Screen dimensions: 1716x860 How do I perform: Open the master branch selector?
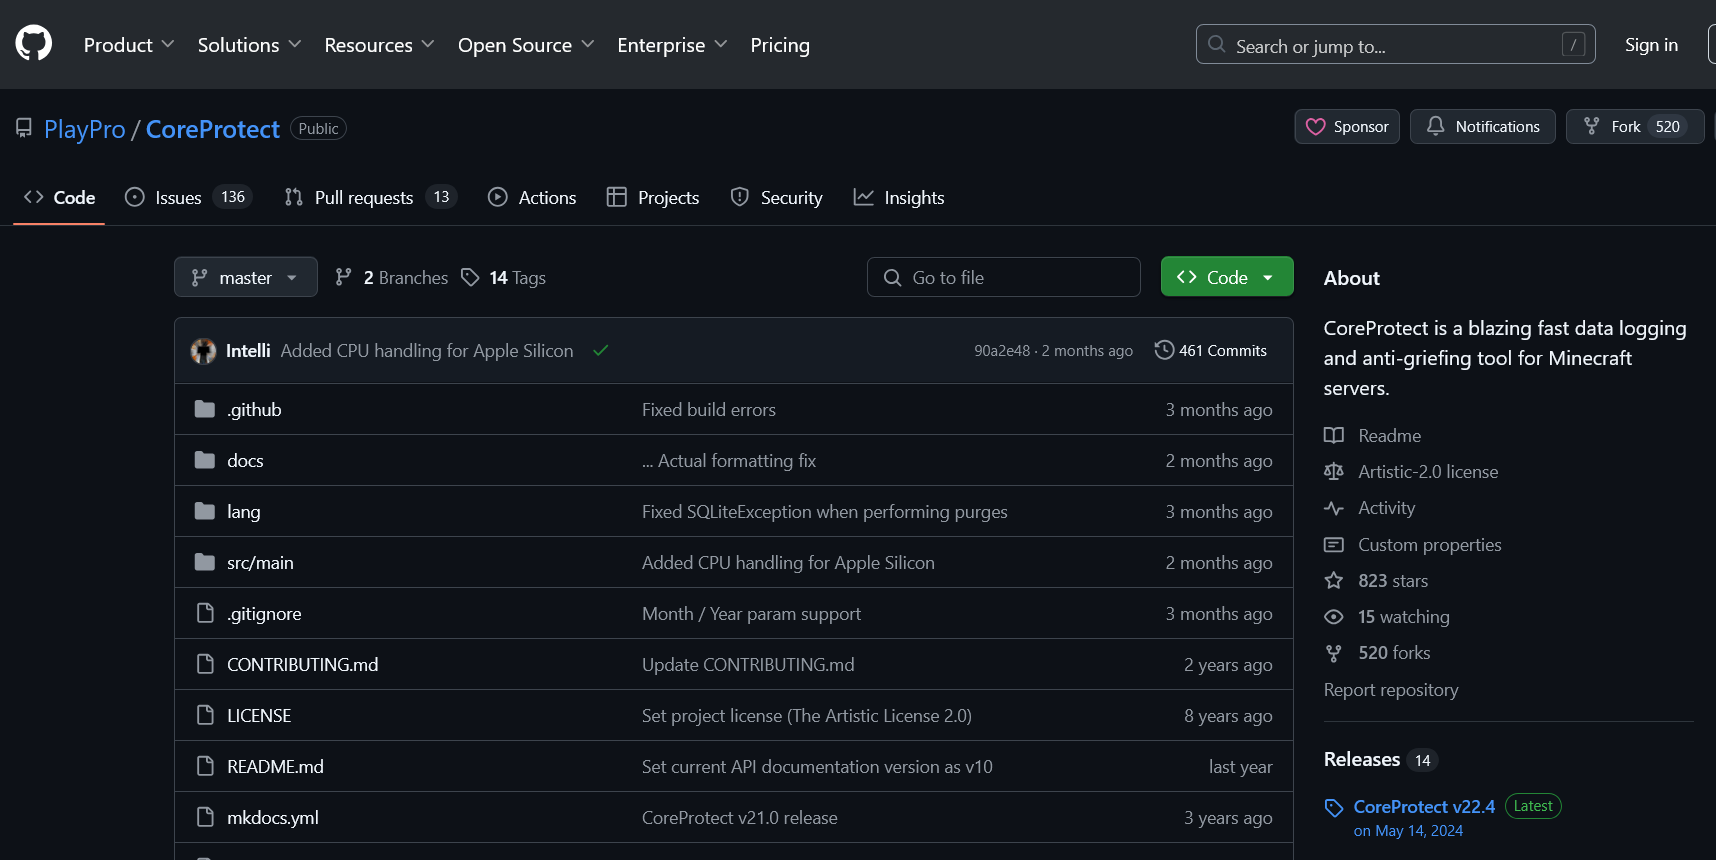(246, 277)
